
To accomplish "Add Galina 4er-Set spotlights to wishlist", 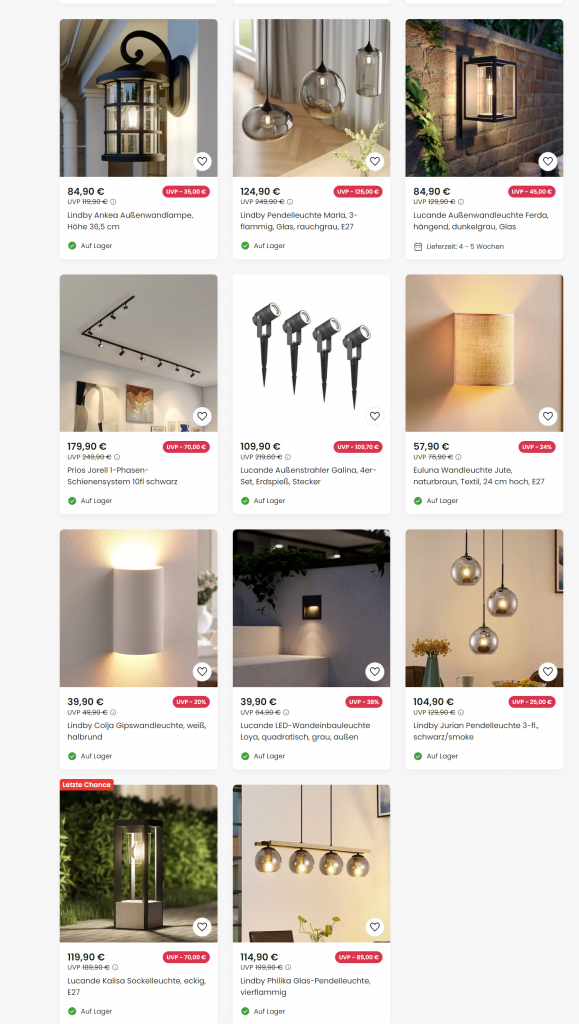I will pyautogui.click(x=375, y=416).
